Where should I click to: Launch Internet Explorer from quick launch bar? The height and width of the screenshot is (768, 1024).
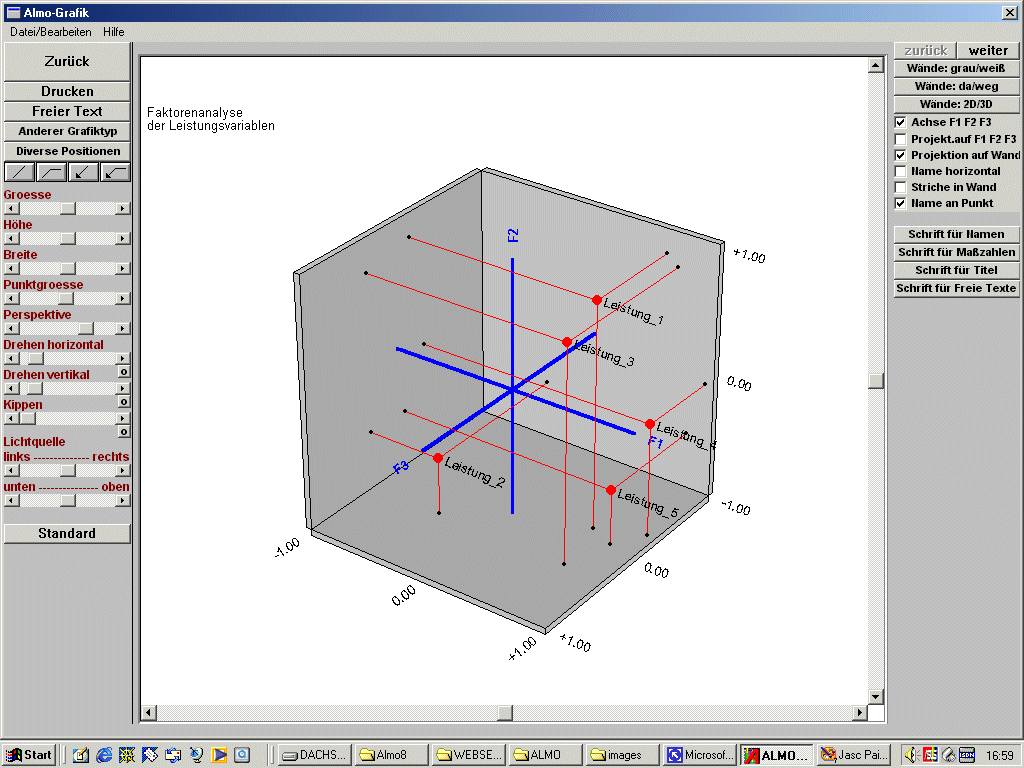[x=103, y=755]
